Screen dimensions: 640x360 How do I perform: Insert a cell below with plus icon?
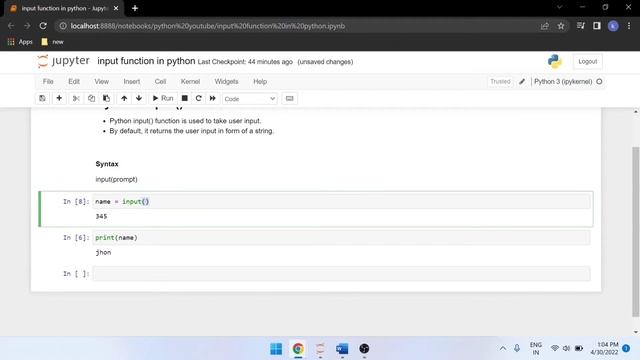(x=59, y=98)
